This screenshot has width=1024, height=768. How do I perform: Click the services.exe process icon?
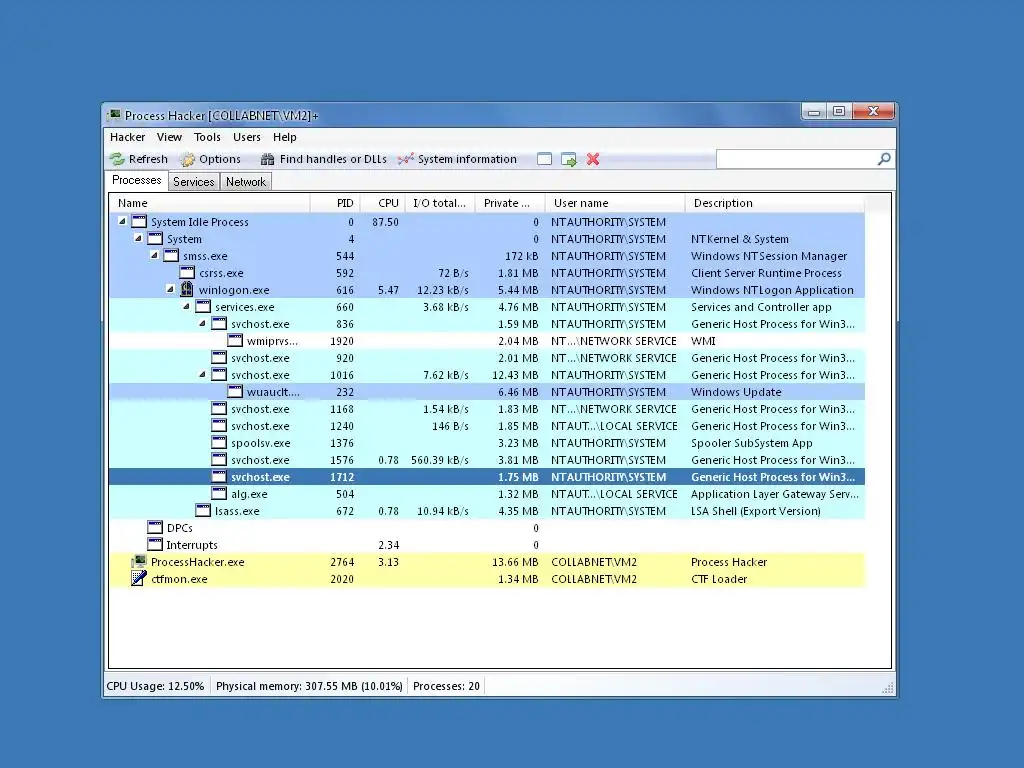[203, 306]
